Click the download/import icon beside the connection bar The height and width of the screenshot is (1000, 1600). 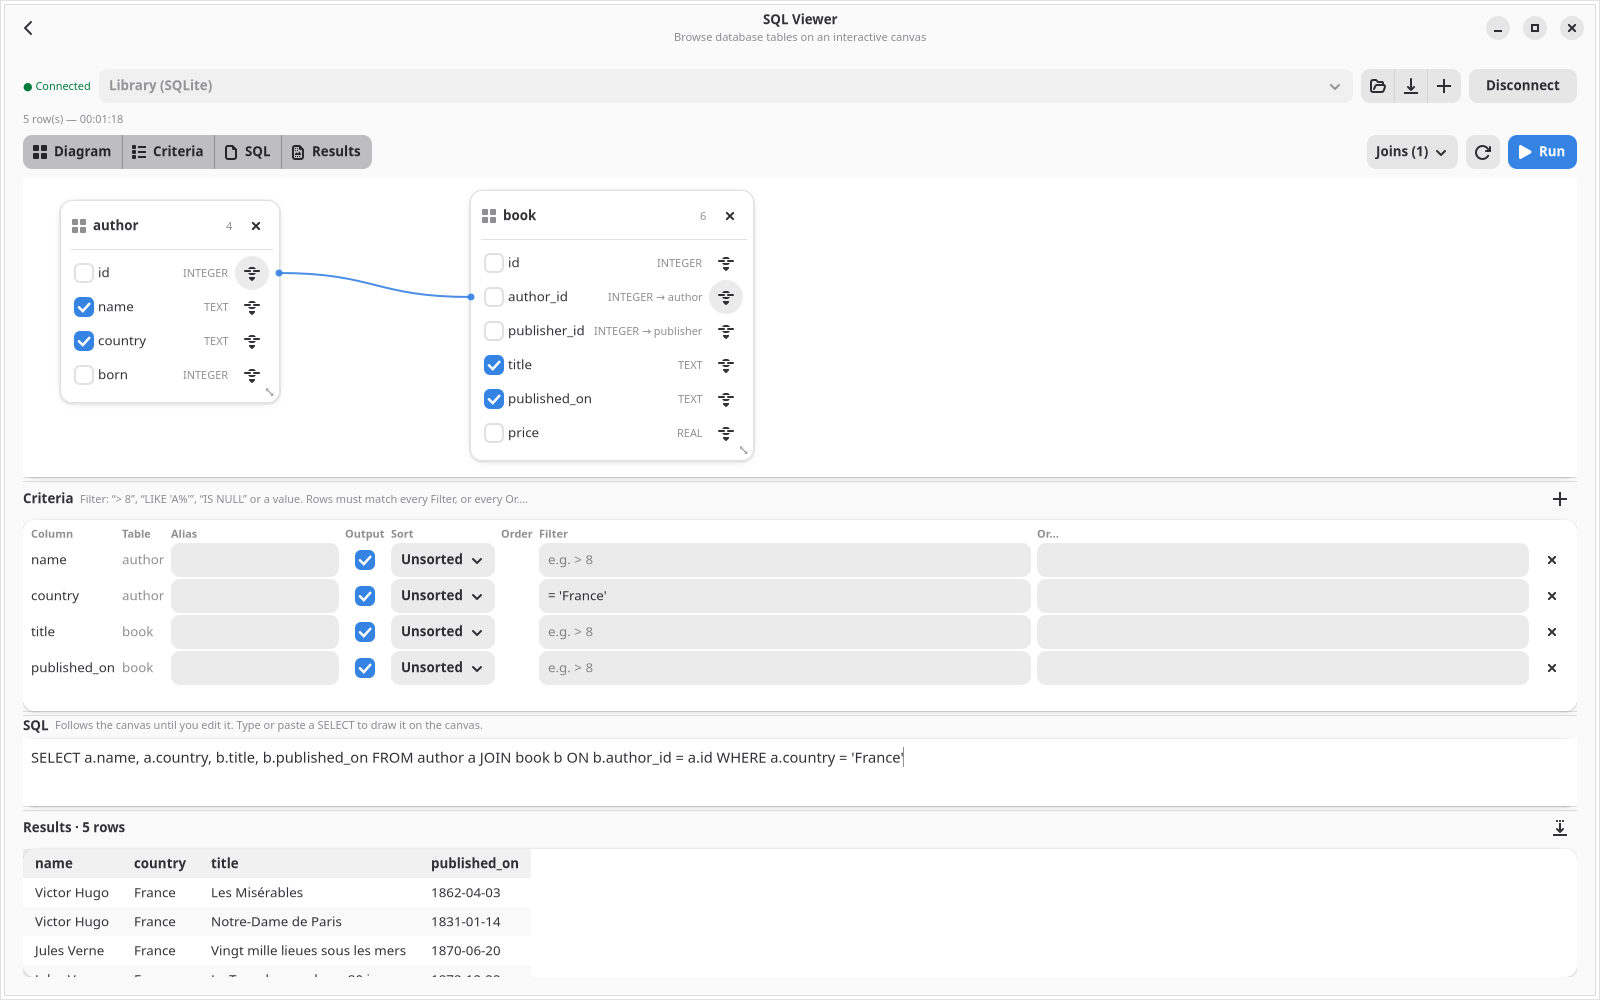pyautogui.click(x=1411, y=86)
